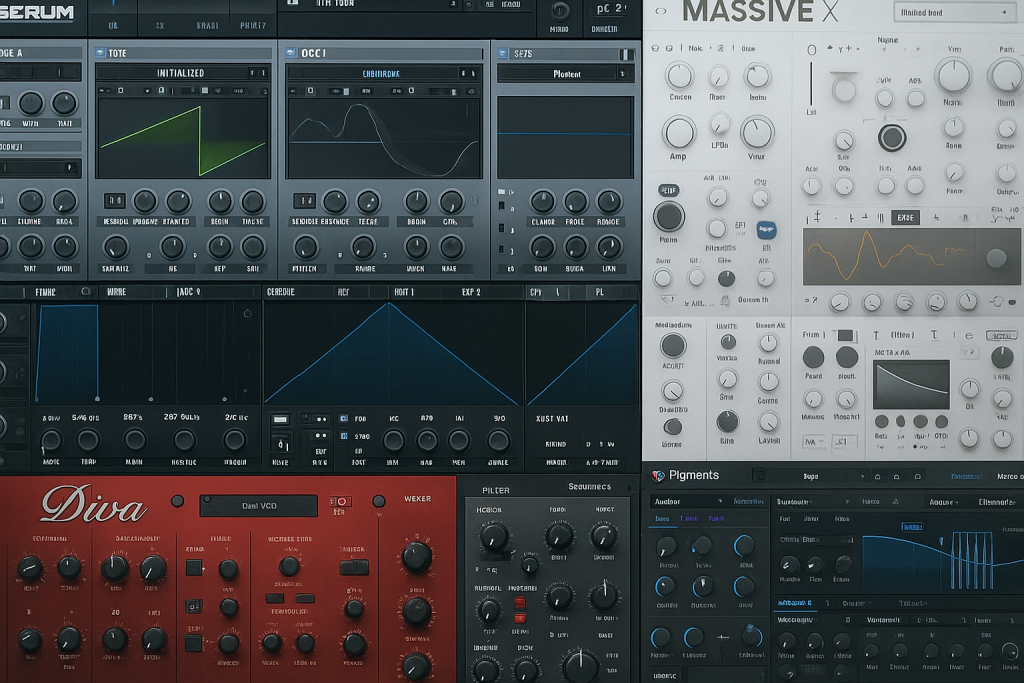Toggle the OCC I oscillator power icon

[x=291, y=53]
